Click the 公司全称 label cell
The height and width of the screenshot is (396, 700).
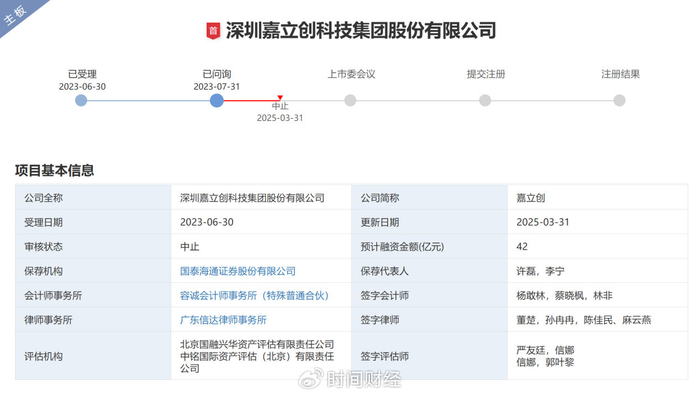93,198
